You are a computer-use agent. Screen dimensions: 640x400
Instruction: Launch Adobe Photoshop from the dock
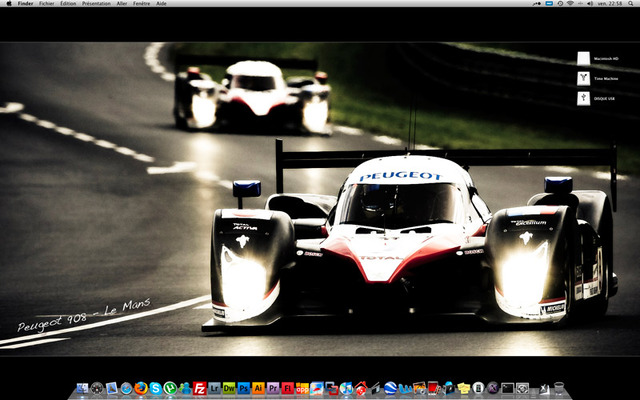[x=244, y=388]
